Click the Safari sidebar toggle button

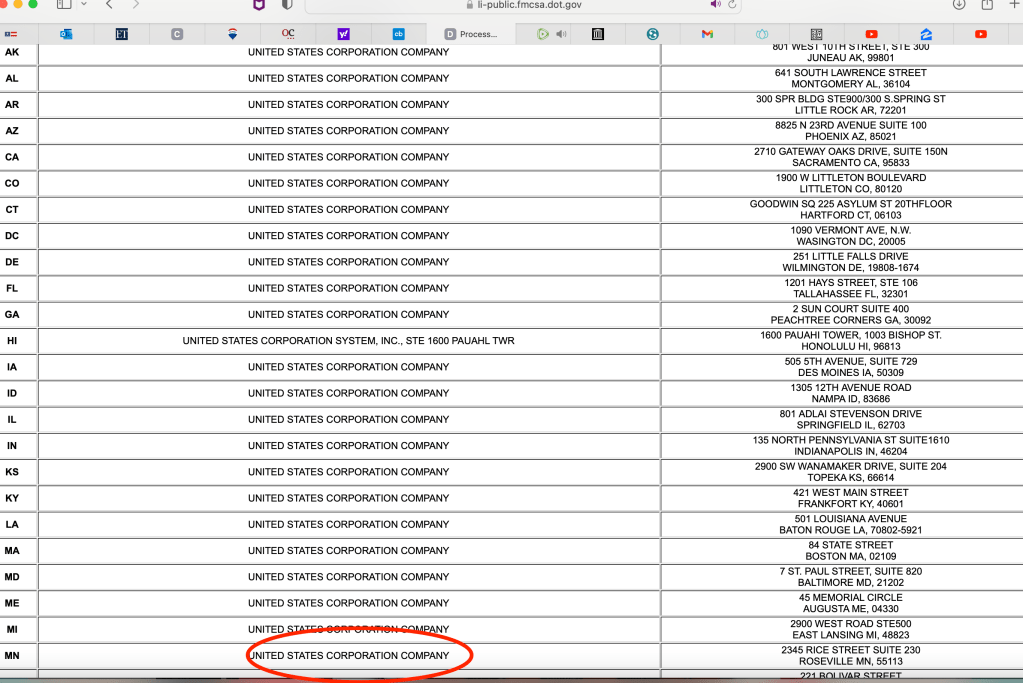[x=64, y=5]
